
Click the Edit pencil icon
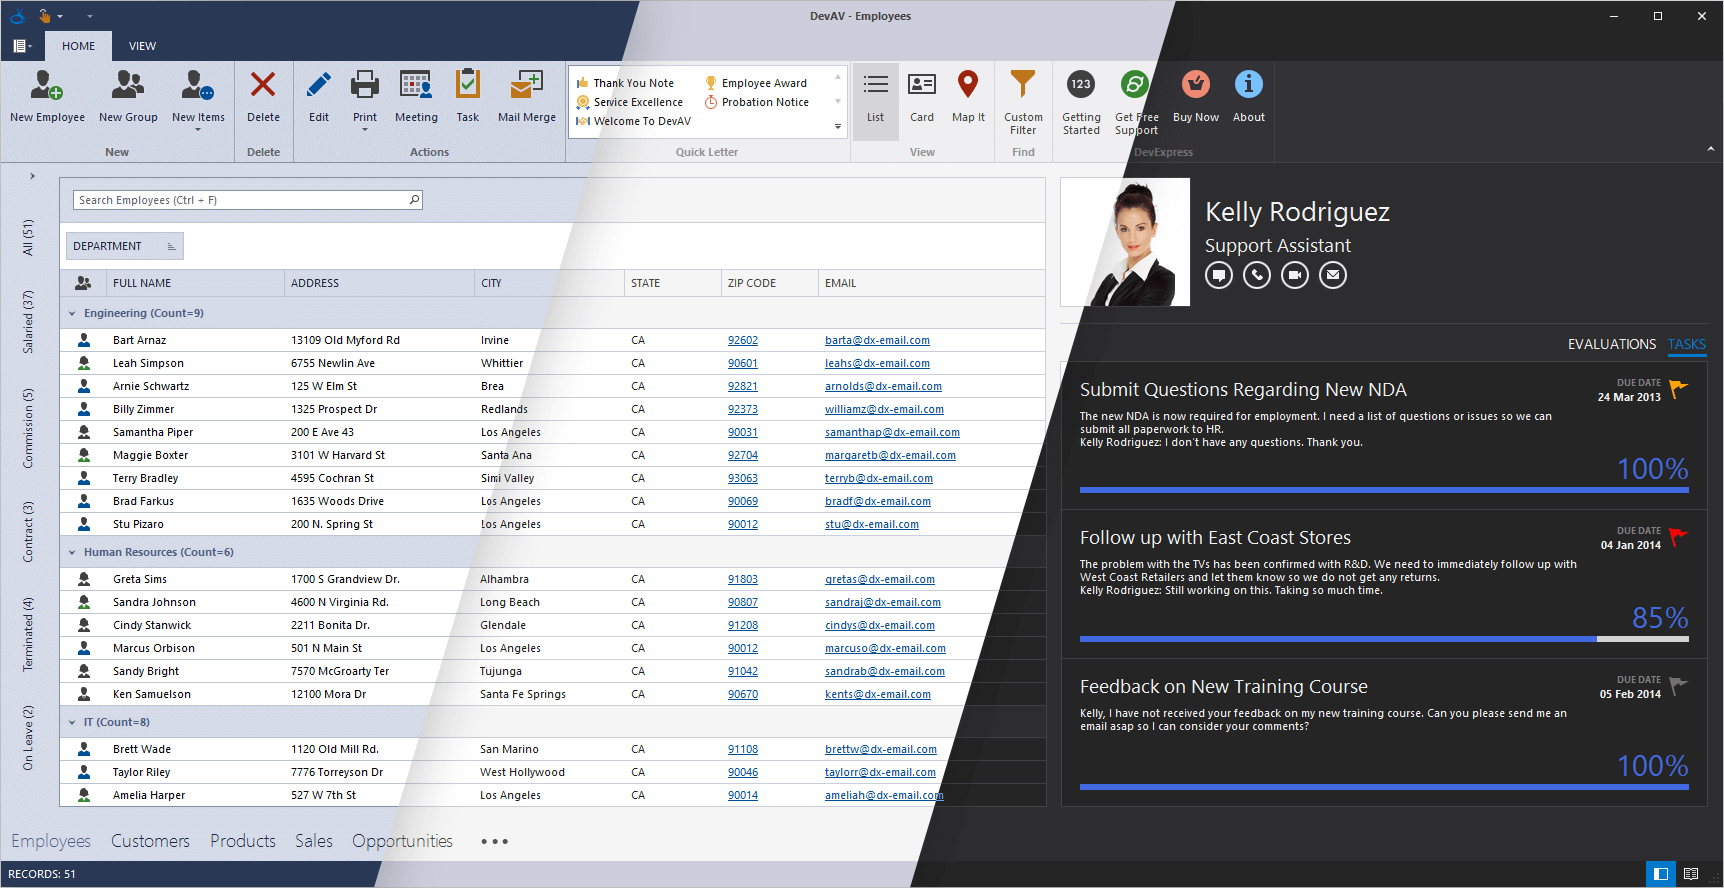[319, 84]
